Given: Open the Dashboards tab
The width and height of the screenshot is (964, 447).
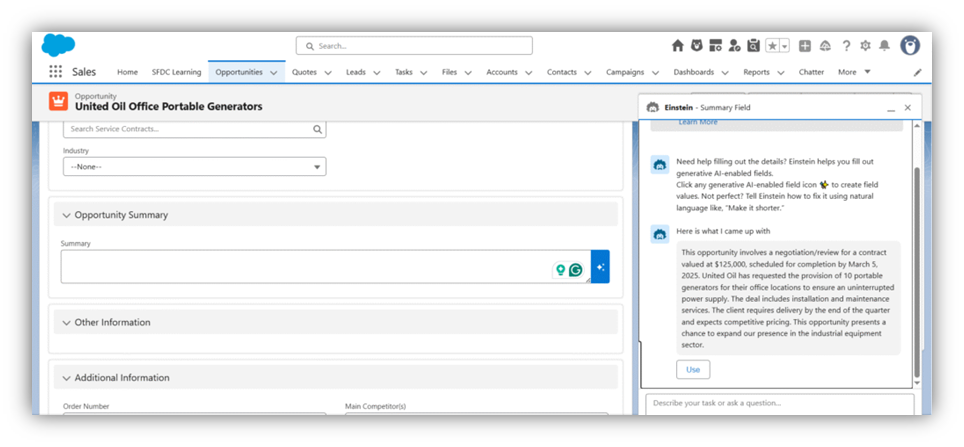Looking at the screenshot, I should pos(693,72).
